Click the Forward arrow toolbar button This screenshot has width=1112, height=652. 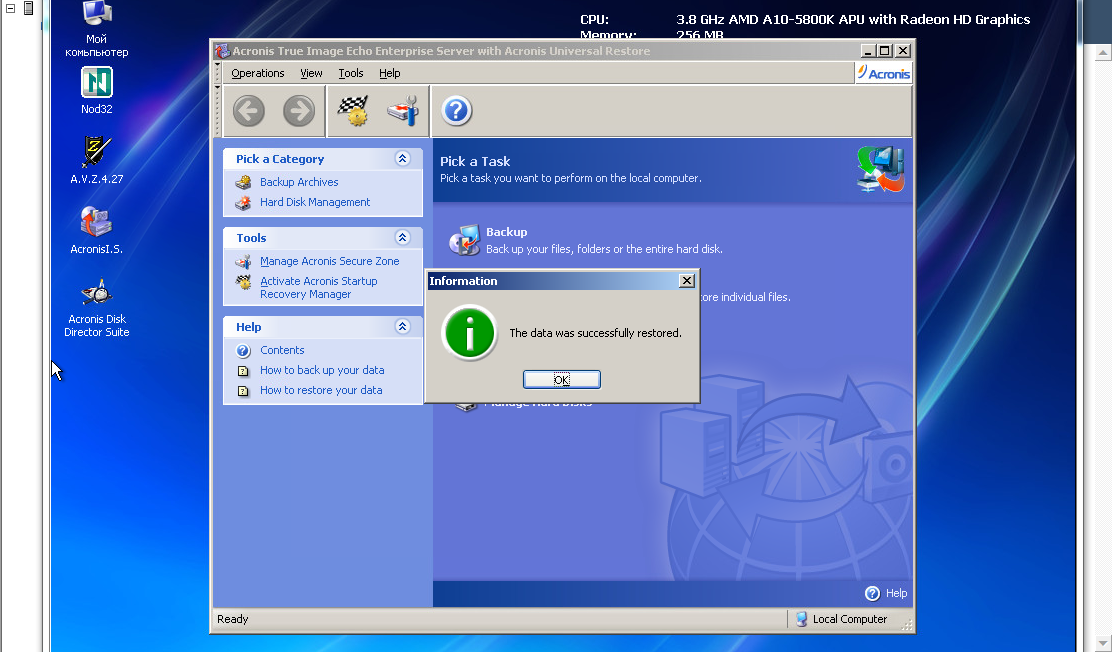point(299,111)
